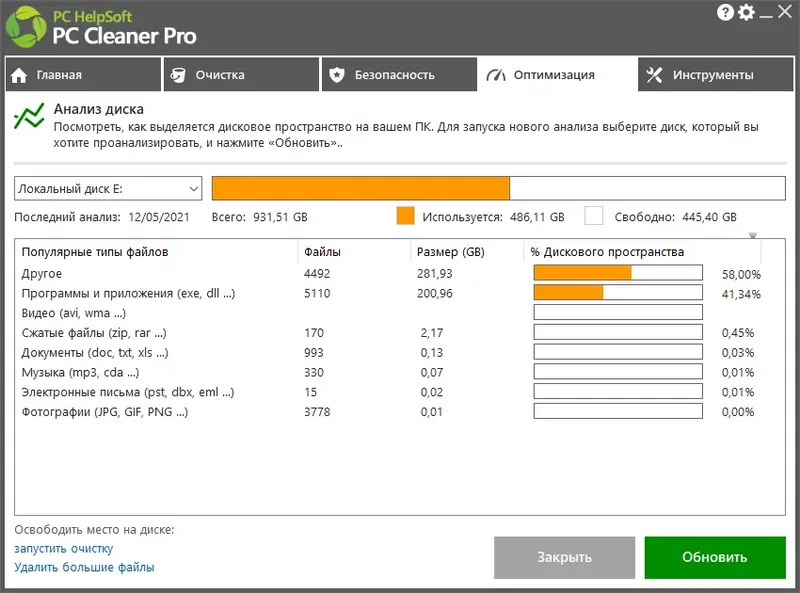800x593 pixels.
Task: Go to the Безопасность tab
Action: coord(399,75)
